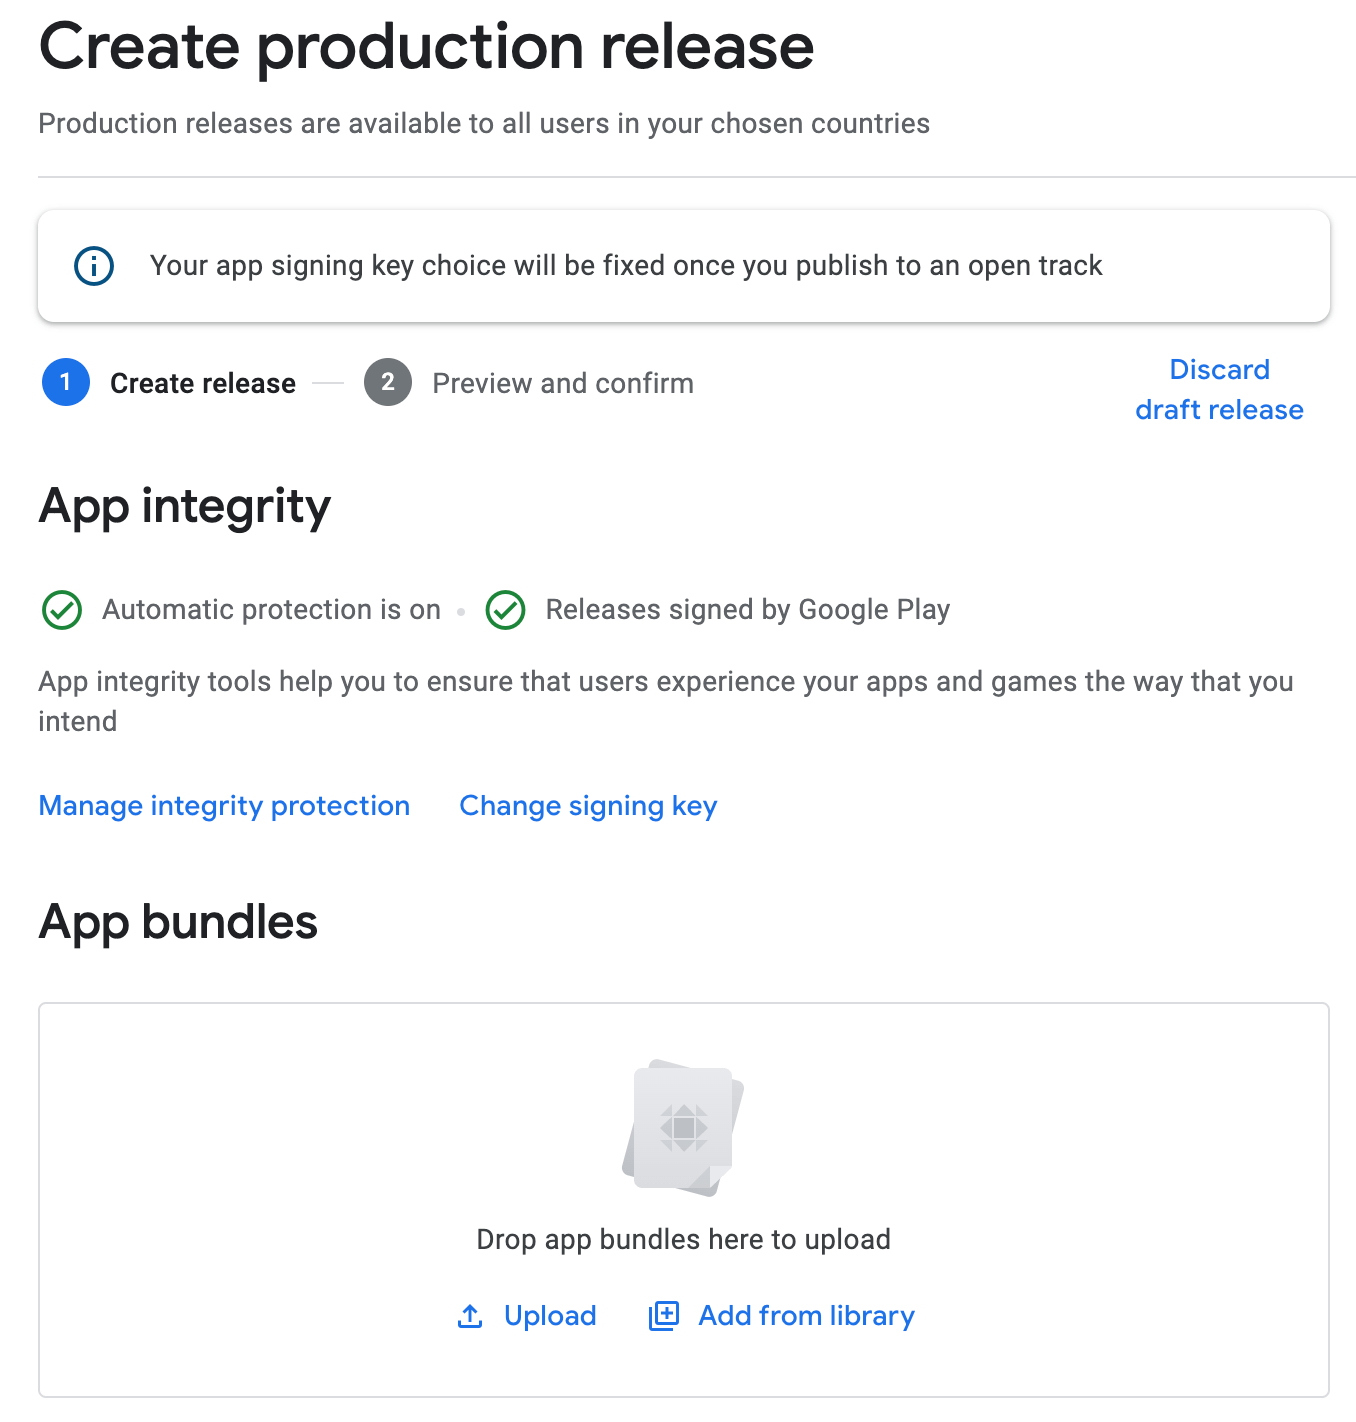Viewport: 1356px width, 1422px height.
Task: Click the green checkmark beside Automatic protection
Action: click(x=62, y=610)
